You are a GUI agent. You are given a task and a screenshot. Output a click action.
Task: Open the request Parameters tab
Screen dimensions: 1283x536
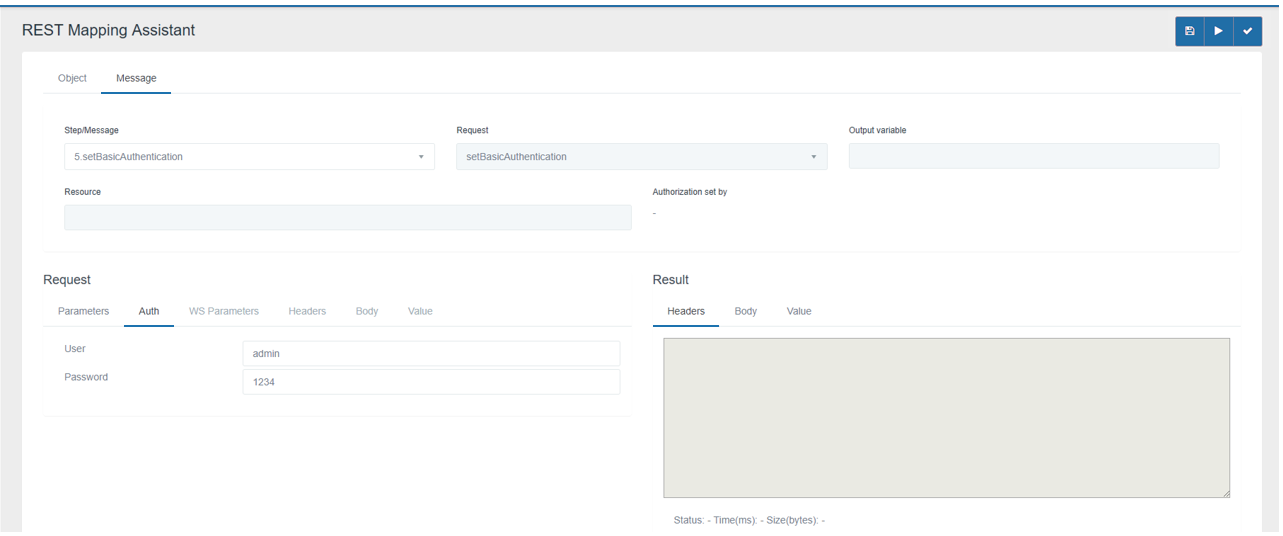(x=83, y=311)
